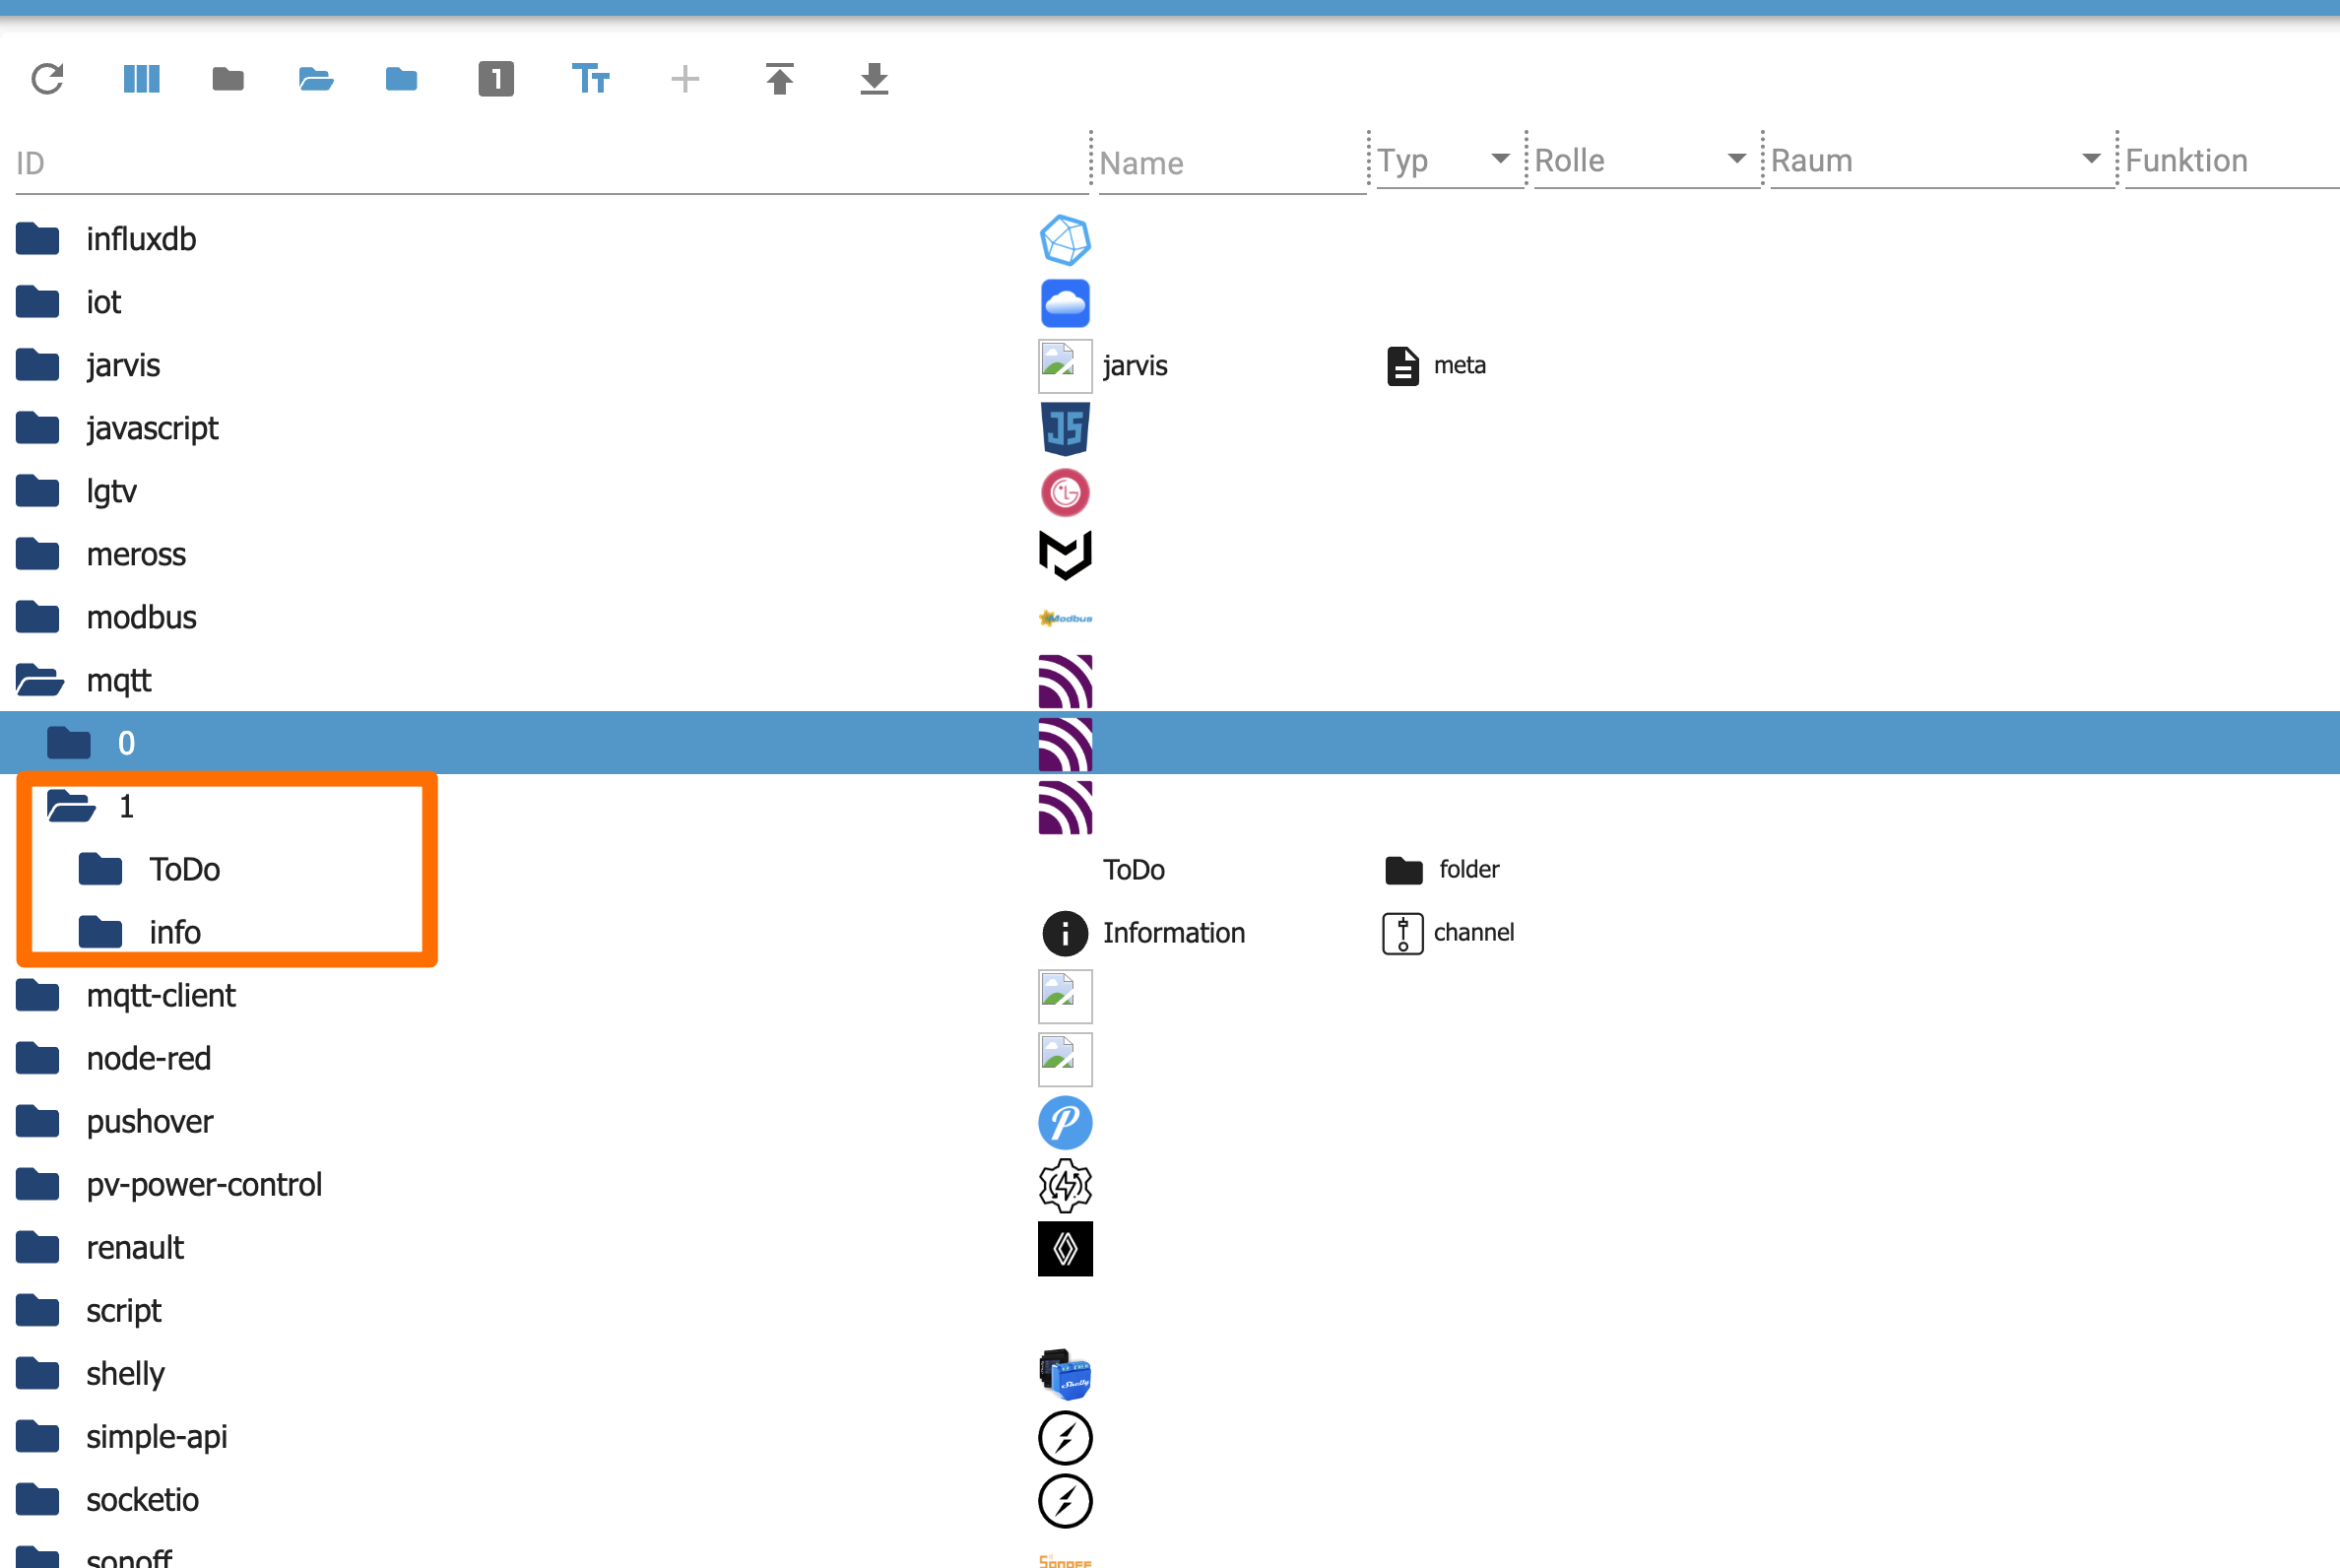The image size is (2340, 1568).
Task: Click the collapse all folders icon
Action: pyautogui.click(x=228, y=79)
